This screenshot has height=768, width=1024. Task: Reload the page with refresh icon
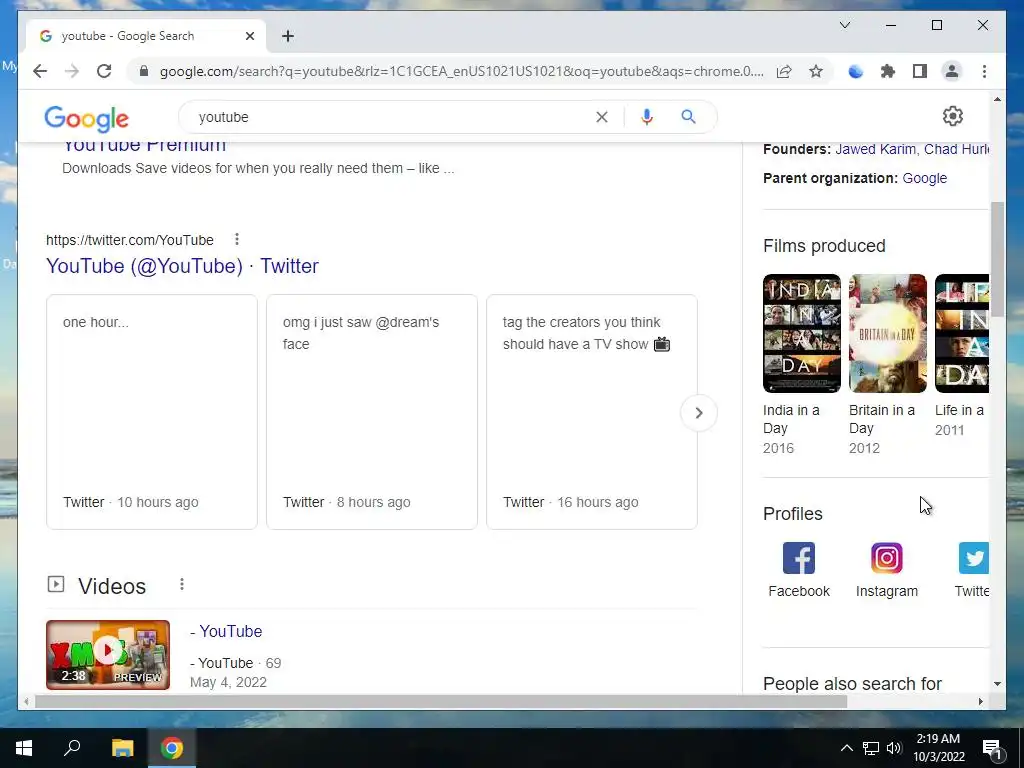(104, 71)
